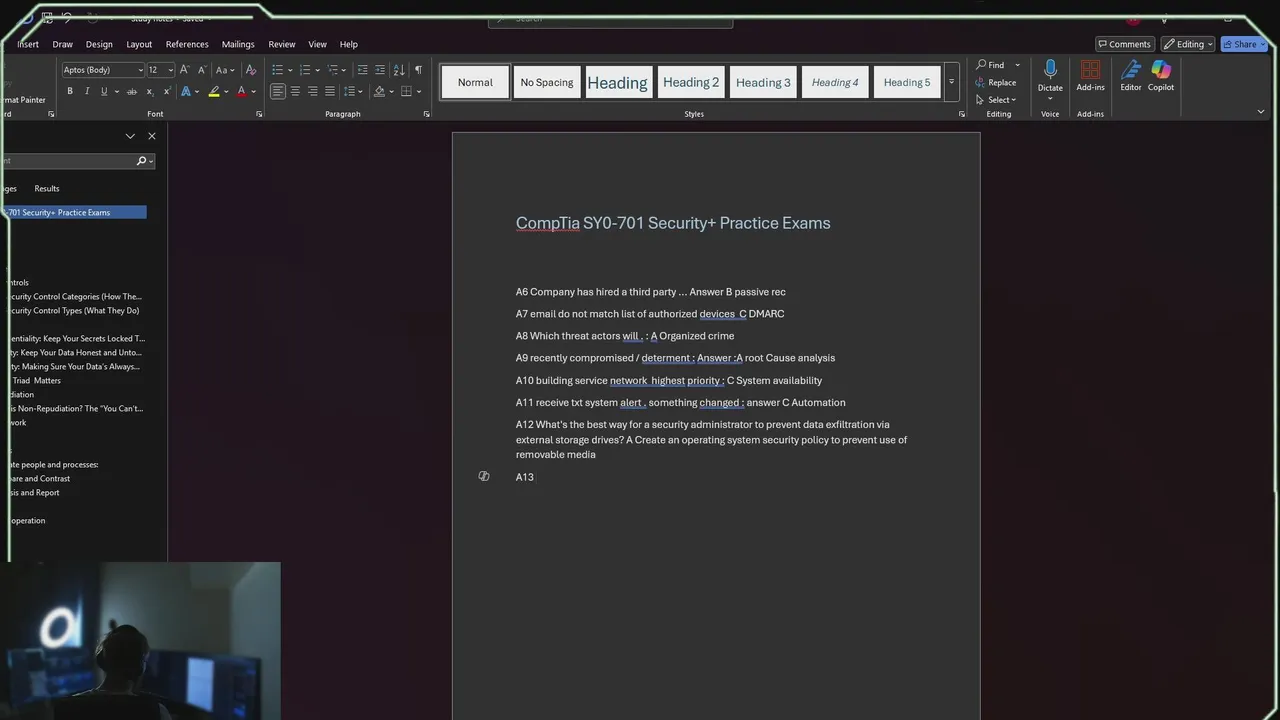Show or hide paragraph marks
1280x720 pixels.
[x=418, y=70]
